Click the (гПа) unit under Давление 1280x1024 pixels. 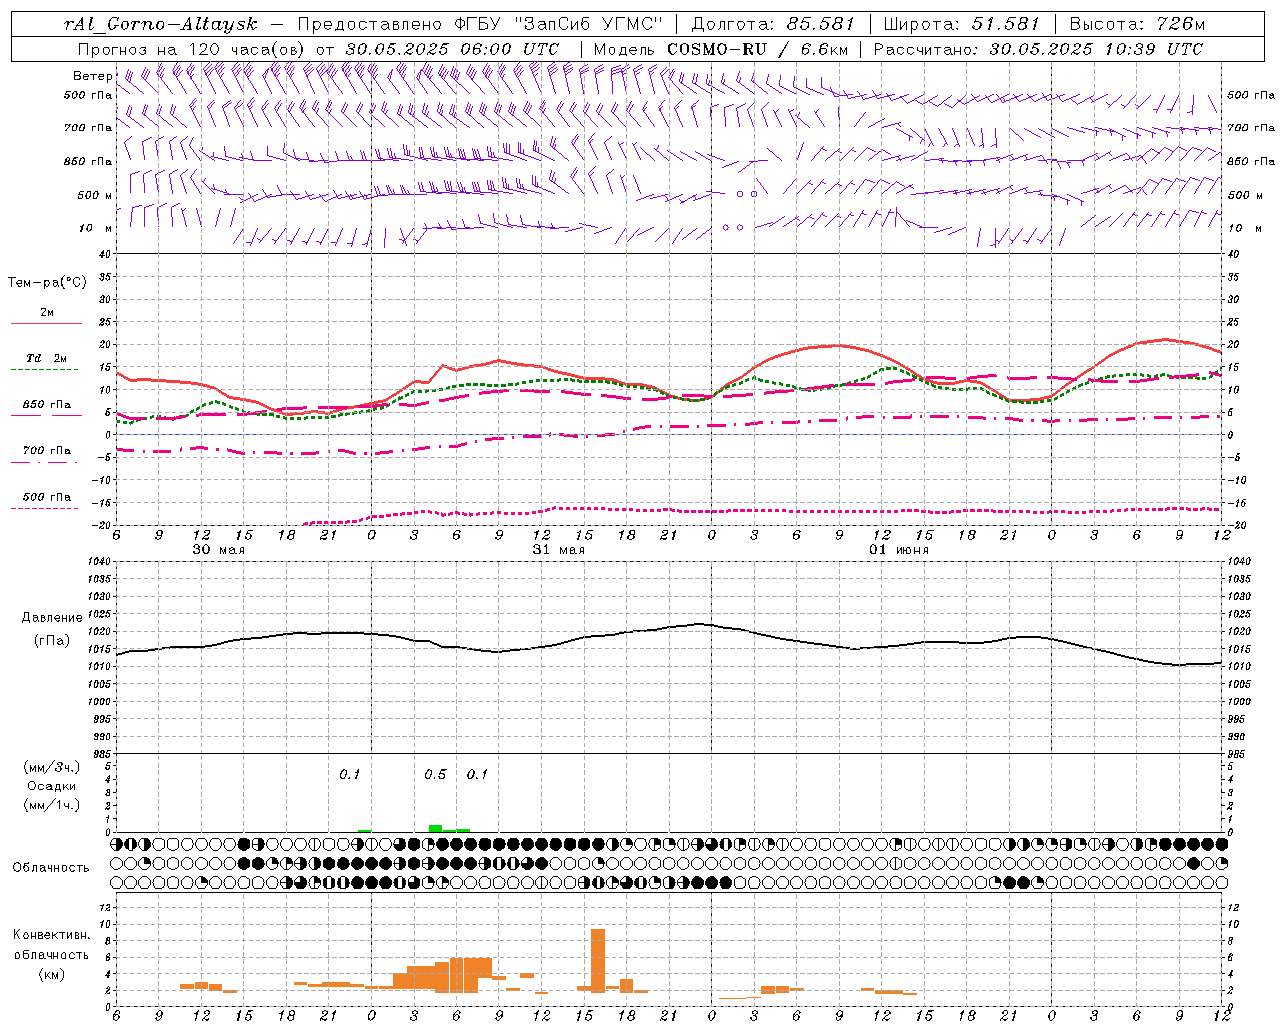[x=52, y=641]
